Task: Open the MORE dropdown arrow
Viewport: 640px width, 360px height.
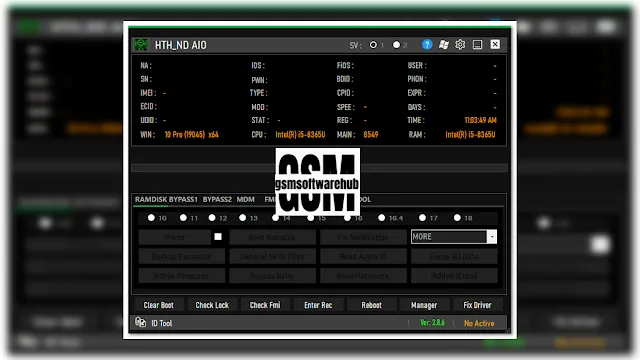Action: click(x=492, y=237)
